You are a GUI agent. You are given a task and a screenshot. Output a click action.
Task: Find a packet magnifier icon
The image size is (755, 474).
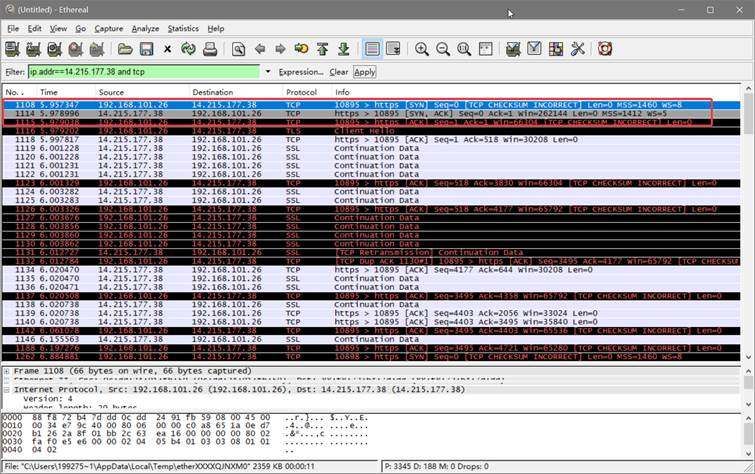tap(238, 49)
